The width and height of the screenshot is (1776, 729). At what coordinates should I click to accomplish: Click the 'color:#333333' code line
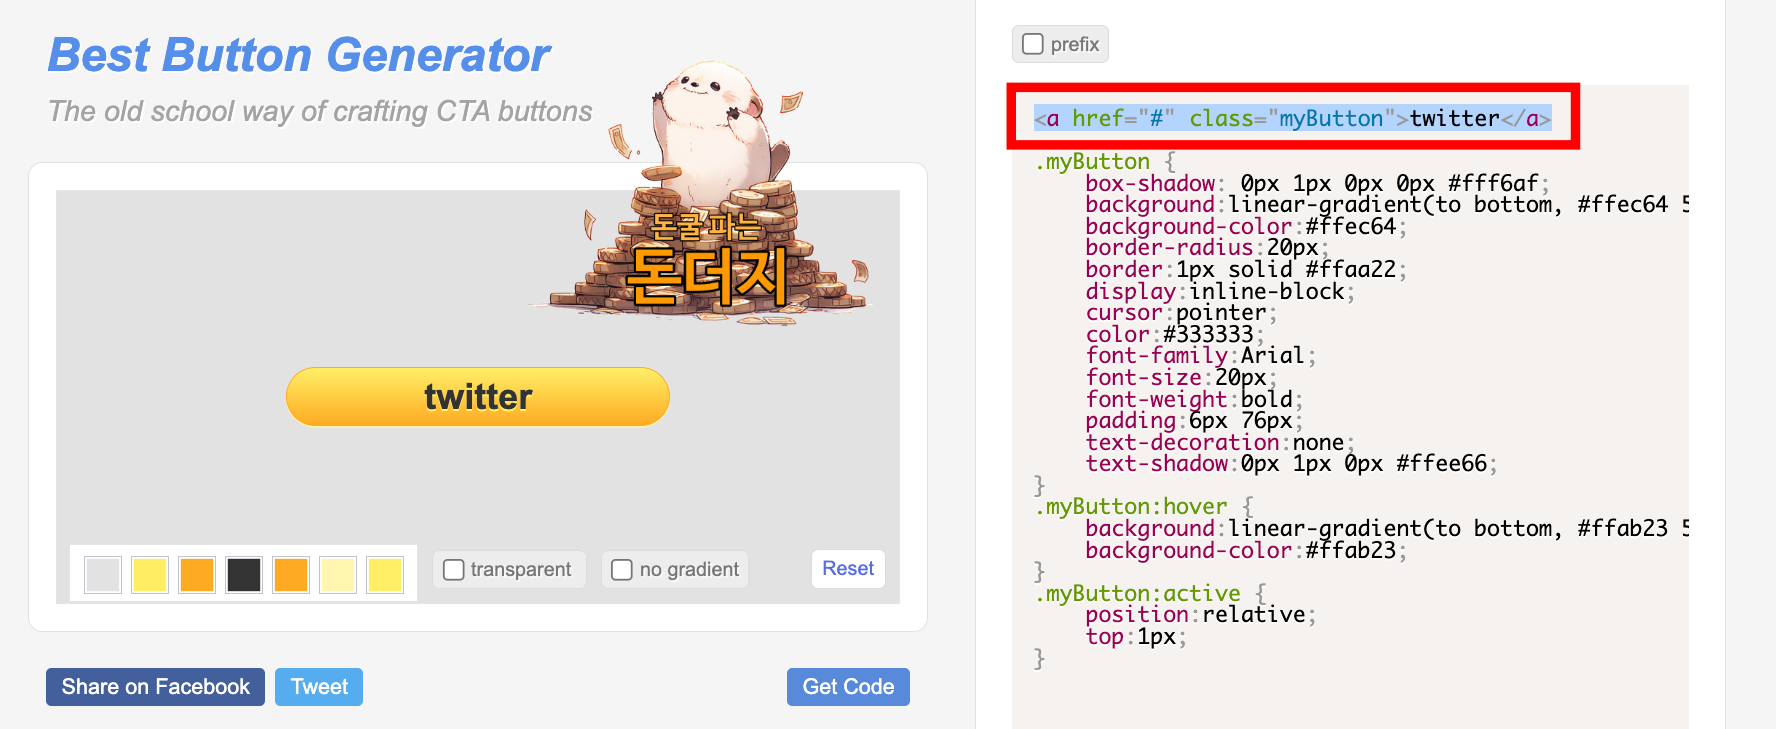tap(1175, 334)
